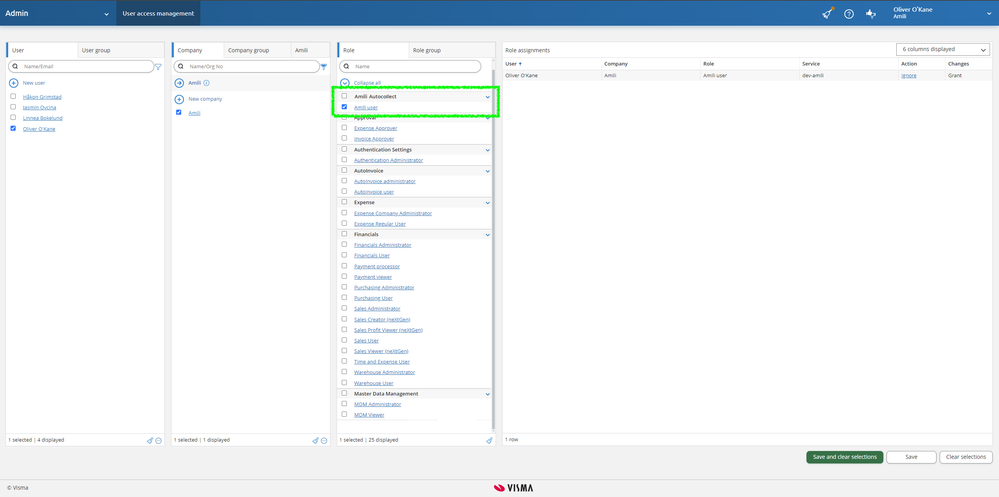Viewport: 999px width, 497px height.
Task: Click clear selection broom icon in User panel footer
Action: [x=150, y=440]
